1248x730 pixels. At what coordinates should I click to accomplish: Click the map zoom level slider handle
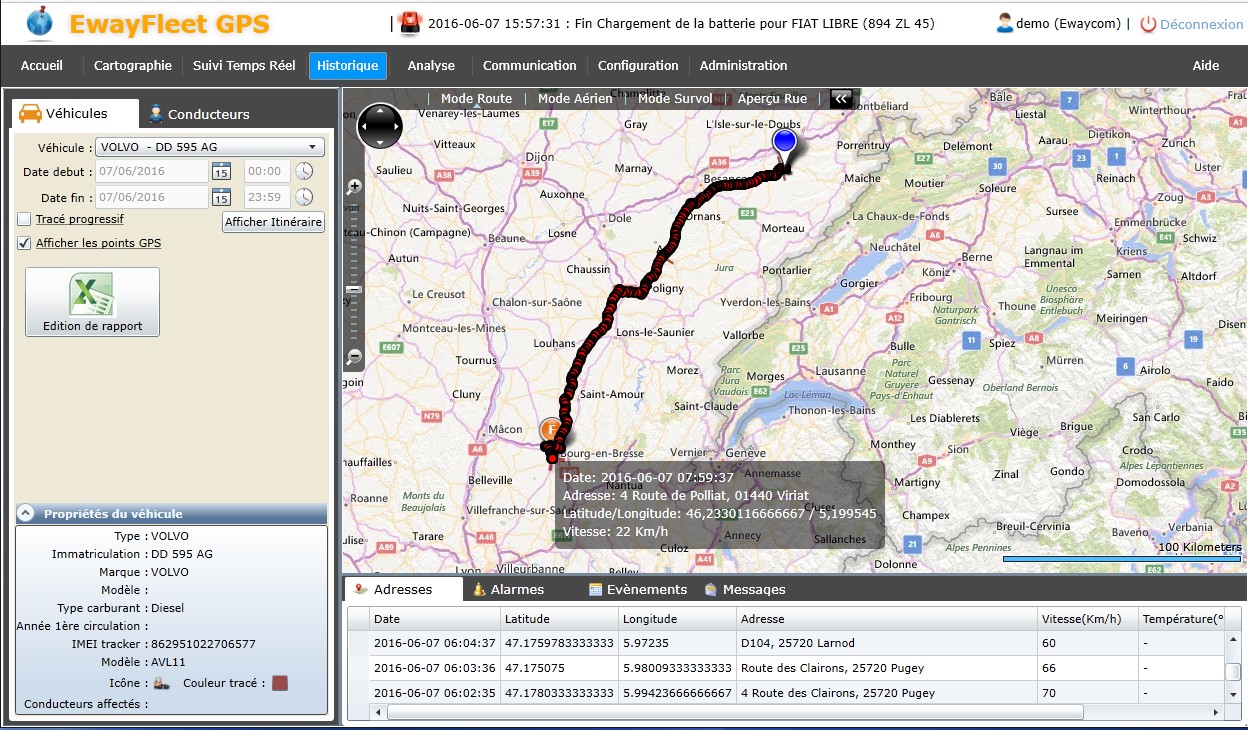354,290
